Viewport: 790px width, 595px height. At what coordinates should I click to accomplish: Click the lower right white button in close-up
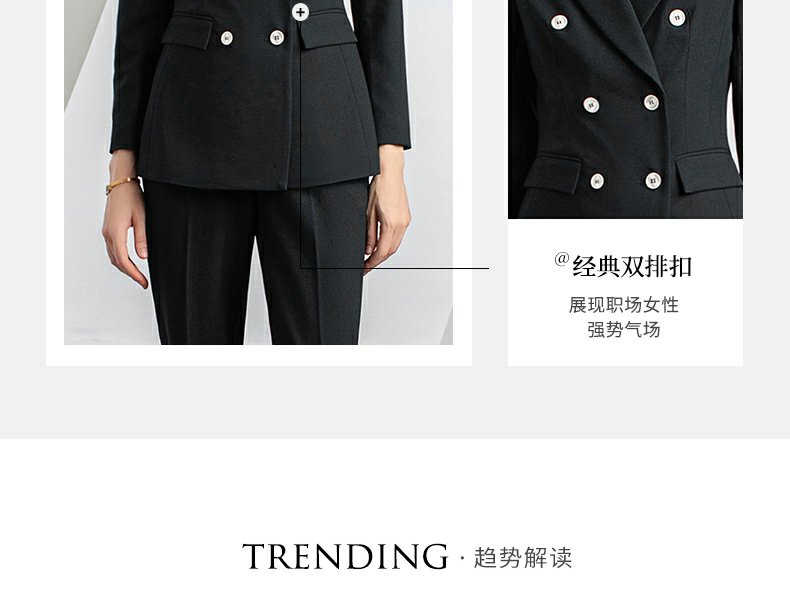(x=653, y=180)
